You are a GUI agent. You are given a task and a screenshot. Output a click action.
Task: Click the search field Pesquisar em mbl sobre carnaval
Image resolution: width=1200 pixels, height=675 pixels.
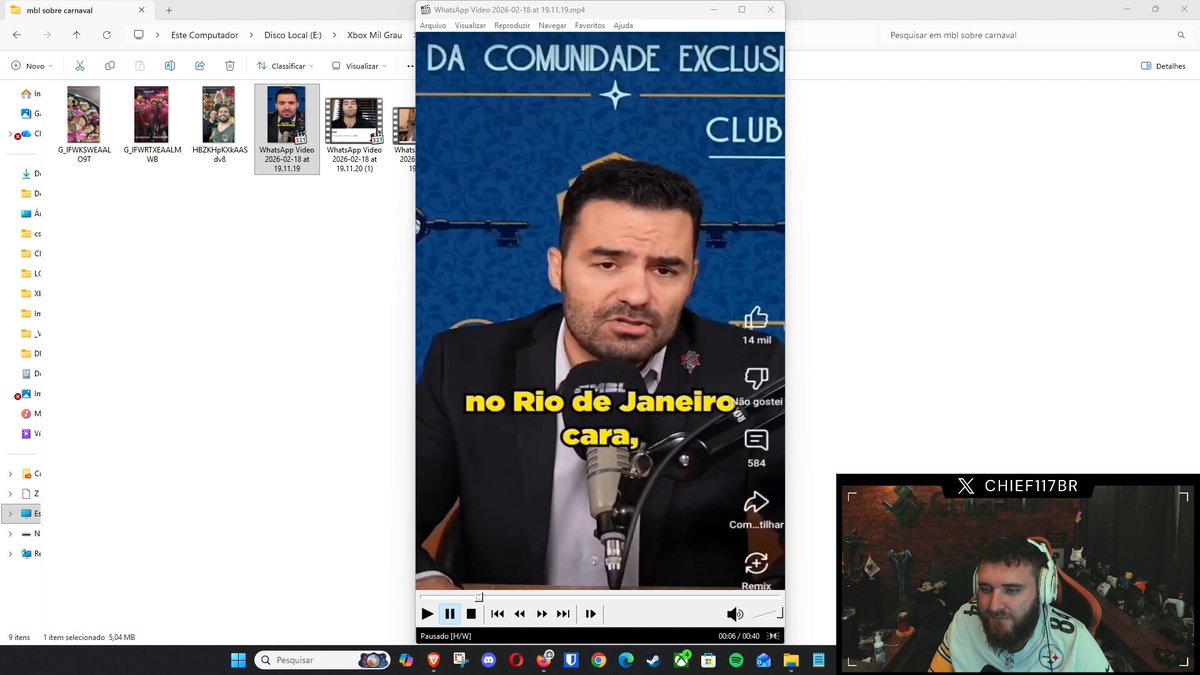pyautogui.click(x=1035, y=35)
